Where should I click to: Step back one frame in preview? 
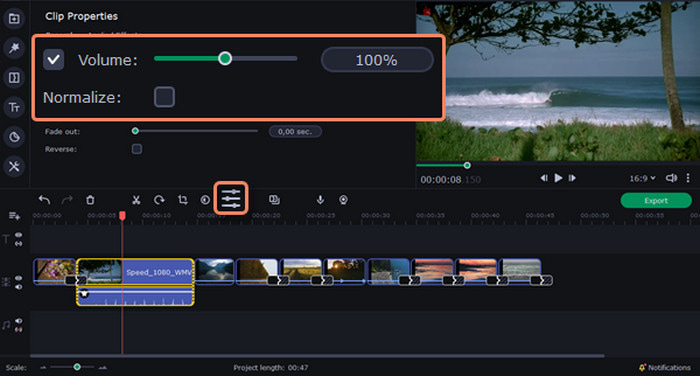(x=544, y=178)
